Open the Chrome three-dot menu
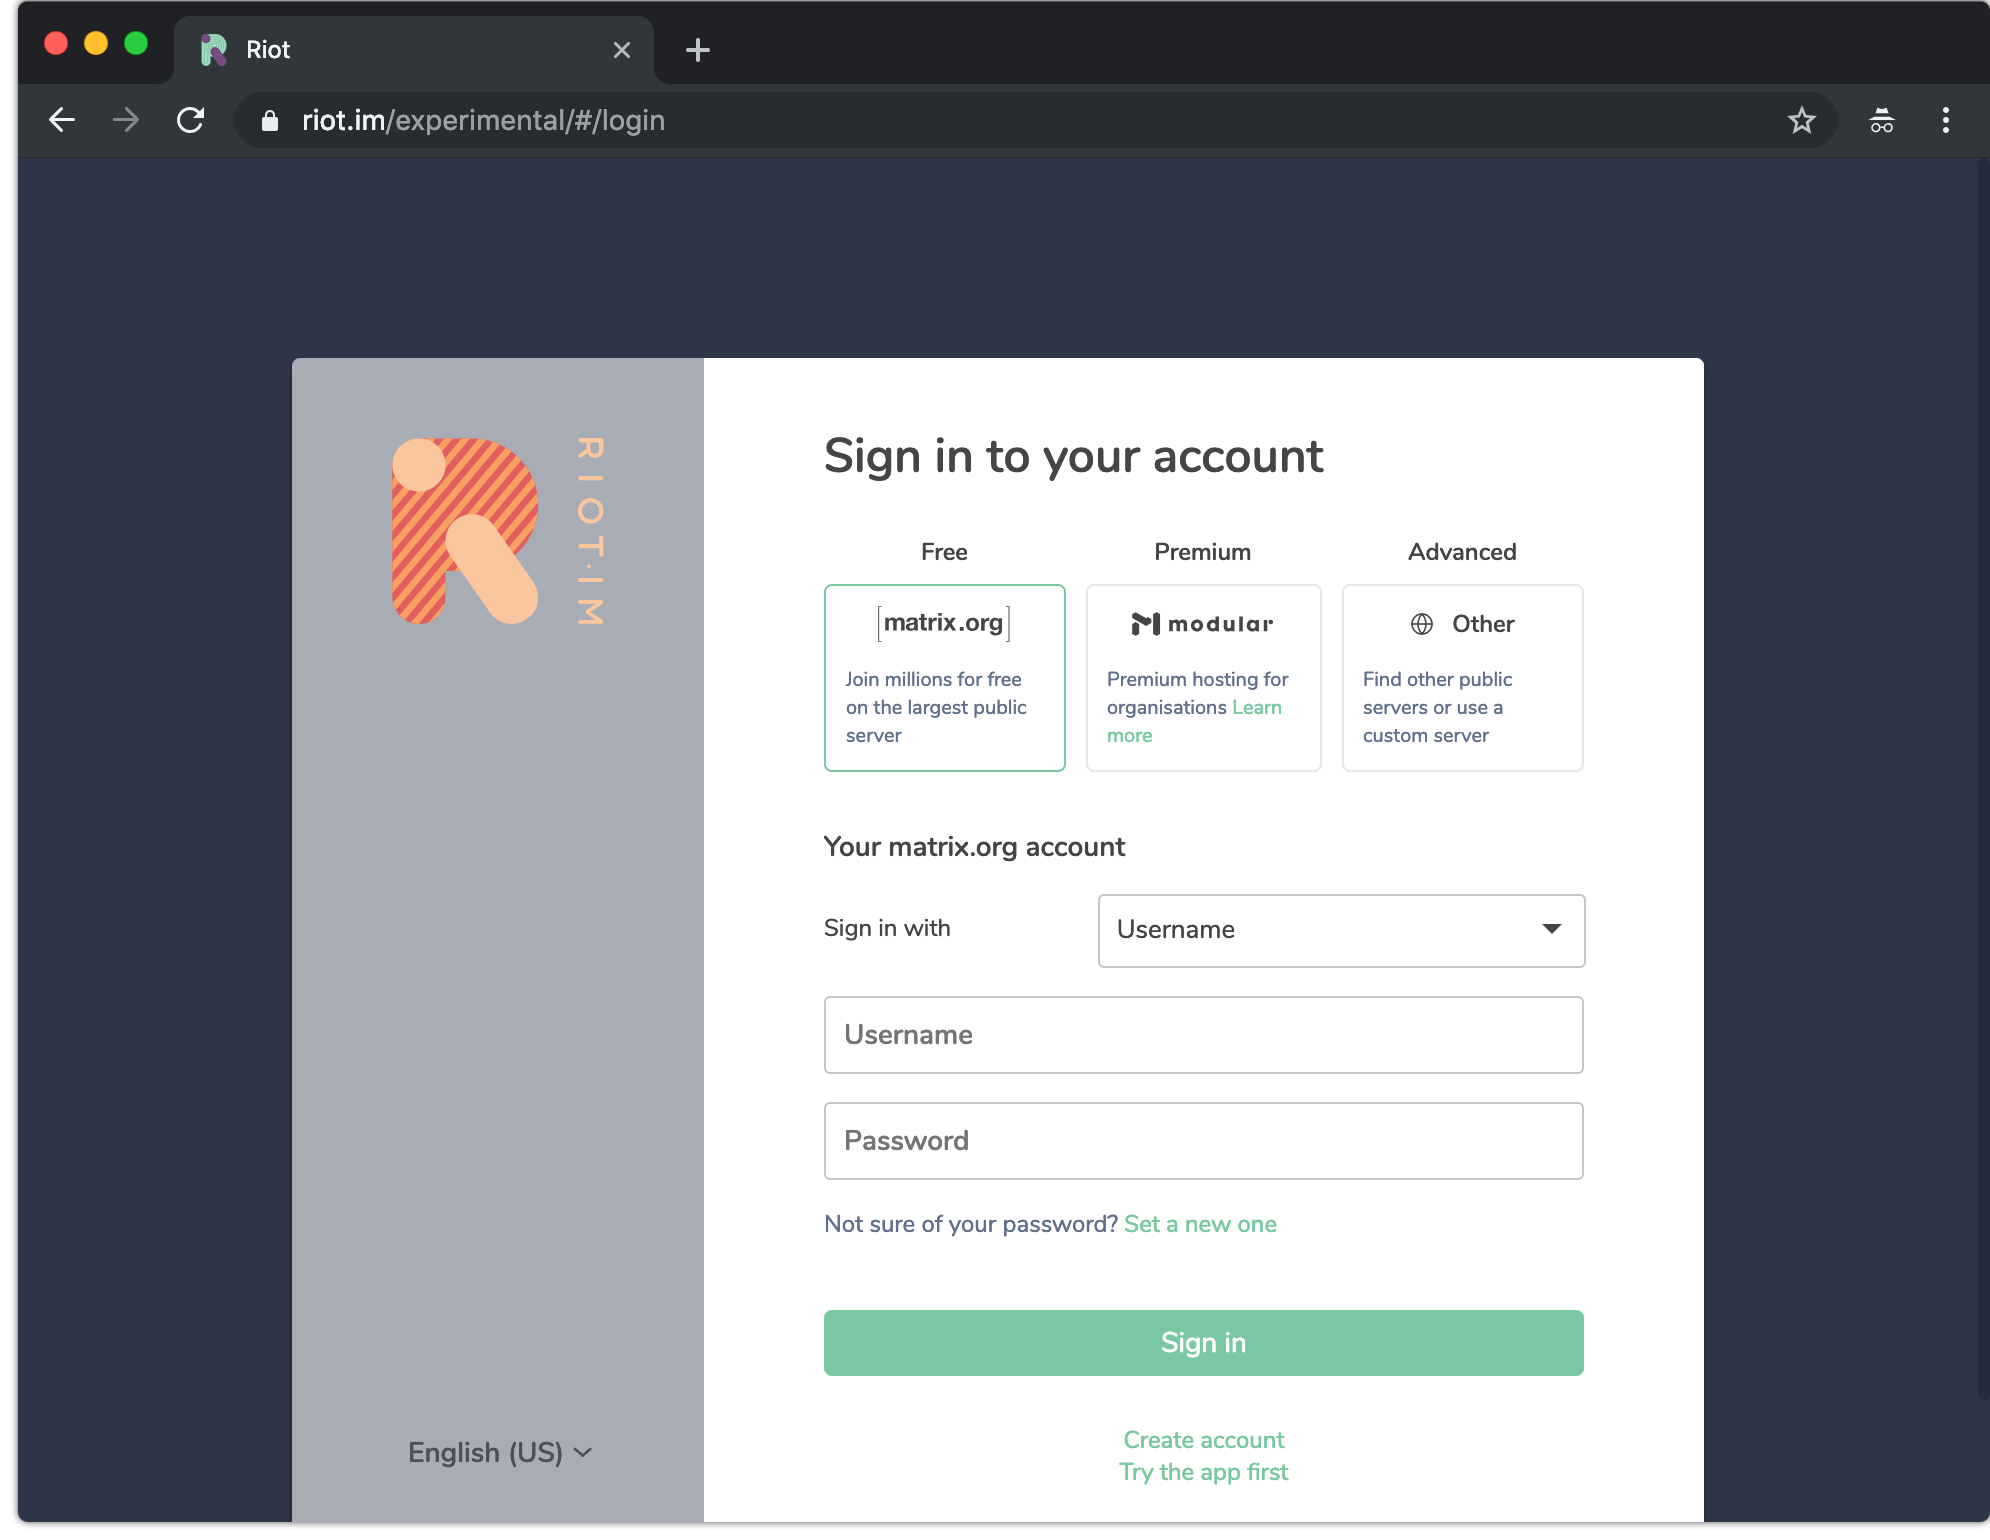Viewport: 1990px width, 1540px height. (x=1945, y=120)
